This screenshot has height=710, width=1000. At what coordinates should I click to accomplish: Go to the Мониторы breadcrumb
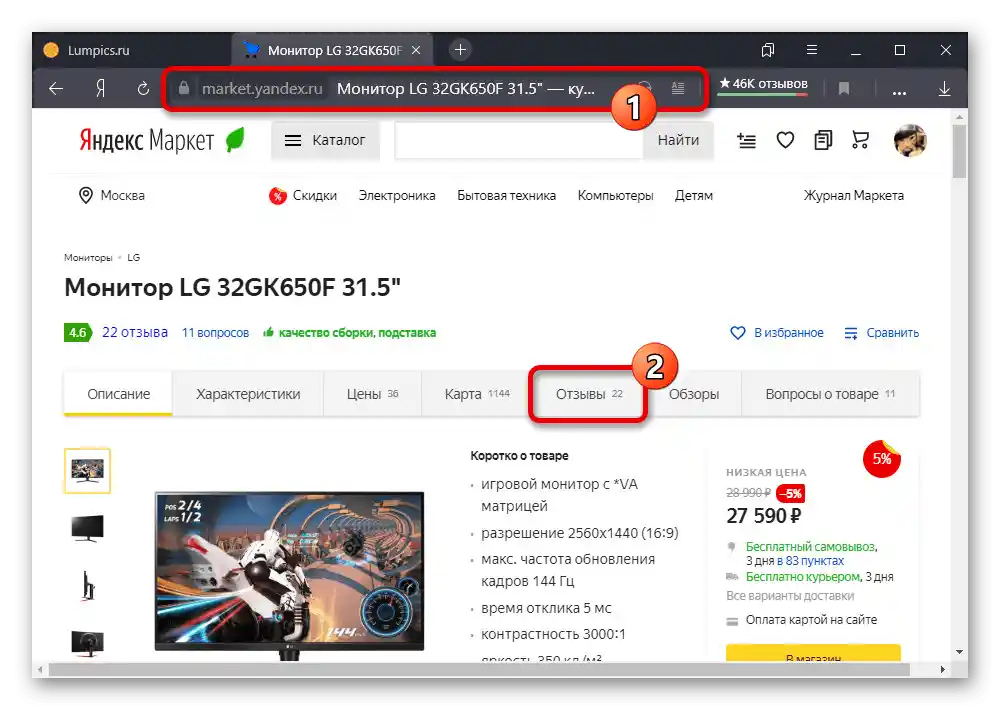[88, 258]
